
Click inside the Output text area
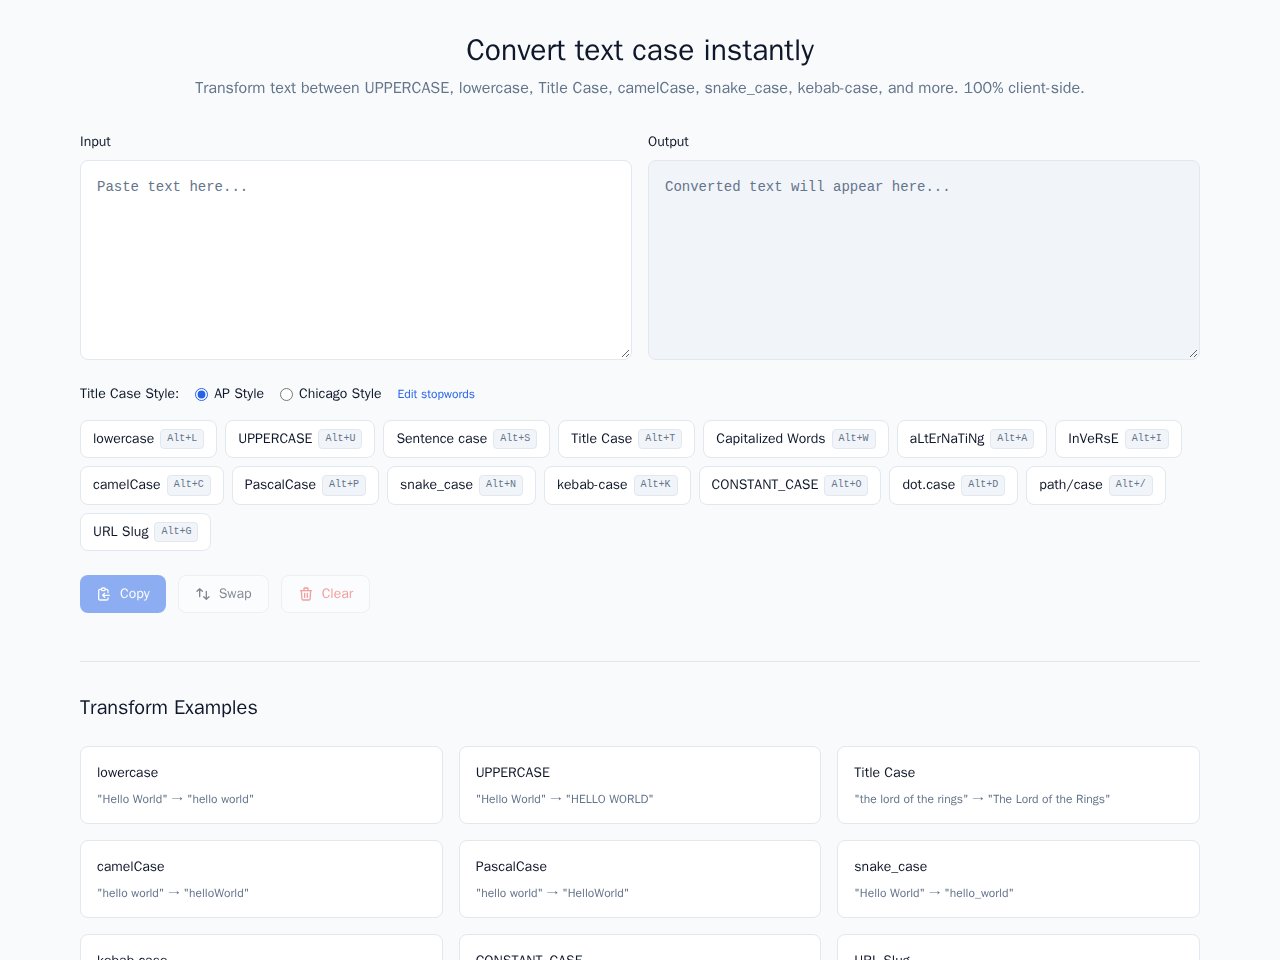click(924, 260)
